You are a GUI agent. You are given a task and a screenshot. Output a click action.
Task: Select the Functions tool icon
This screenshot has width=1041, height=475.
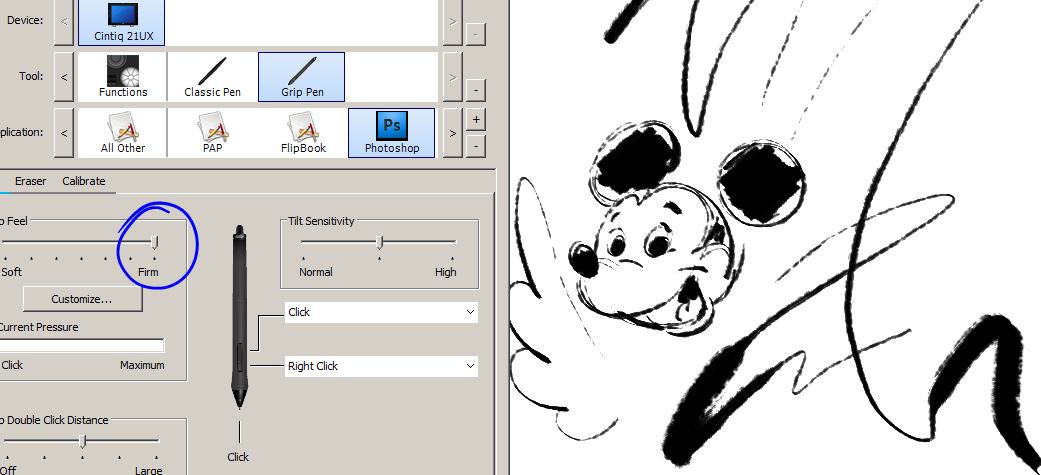coord(123,76)
